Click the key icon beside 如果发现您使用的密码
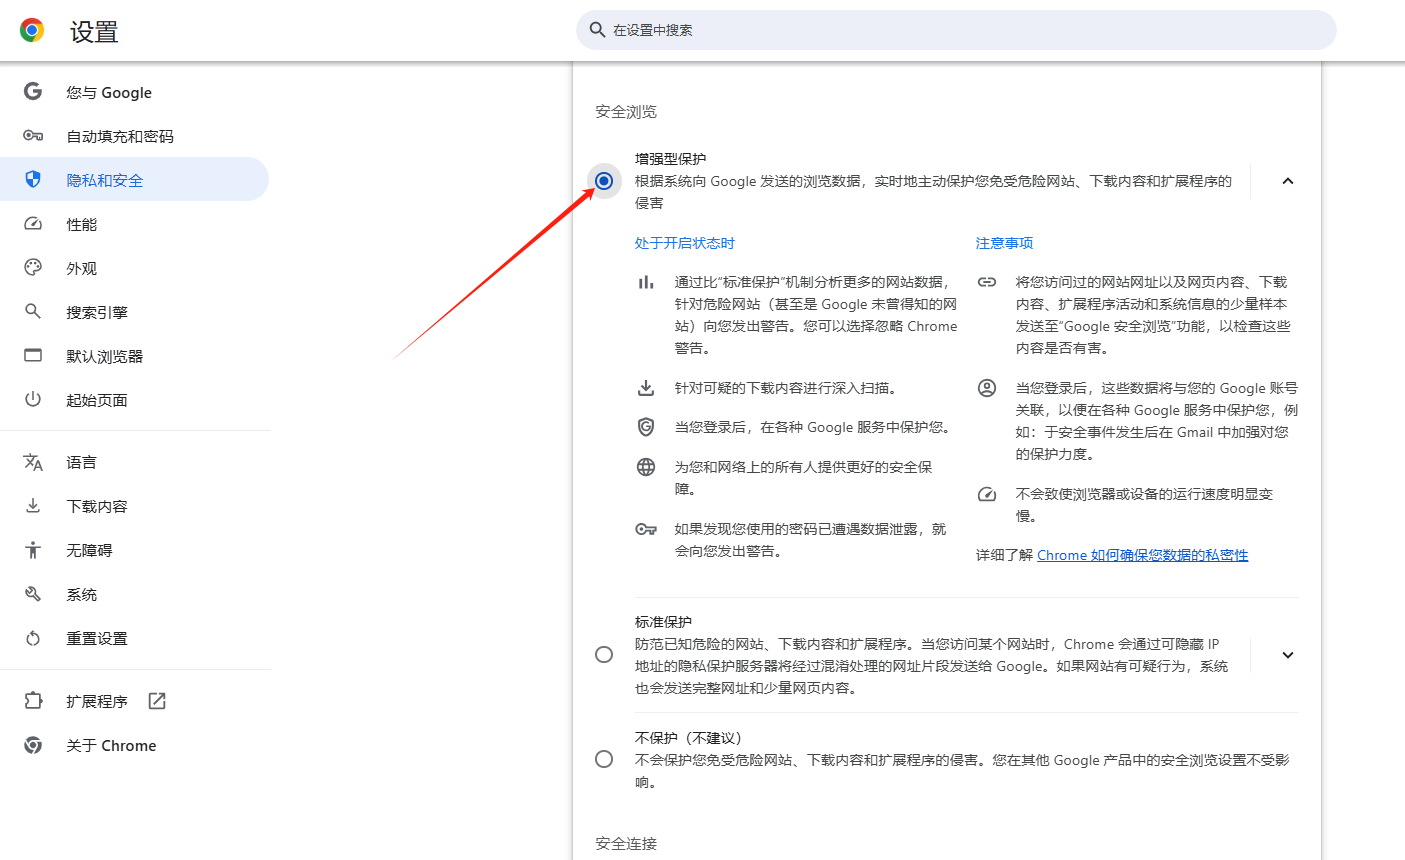 pos(646,529)
